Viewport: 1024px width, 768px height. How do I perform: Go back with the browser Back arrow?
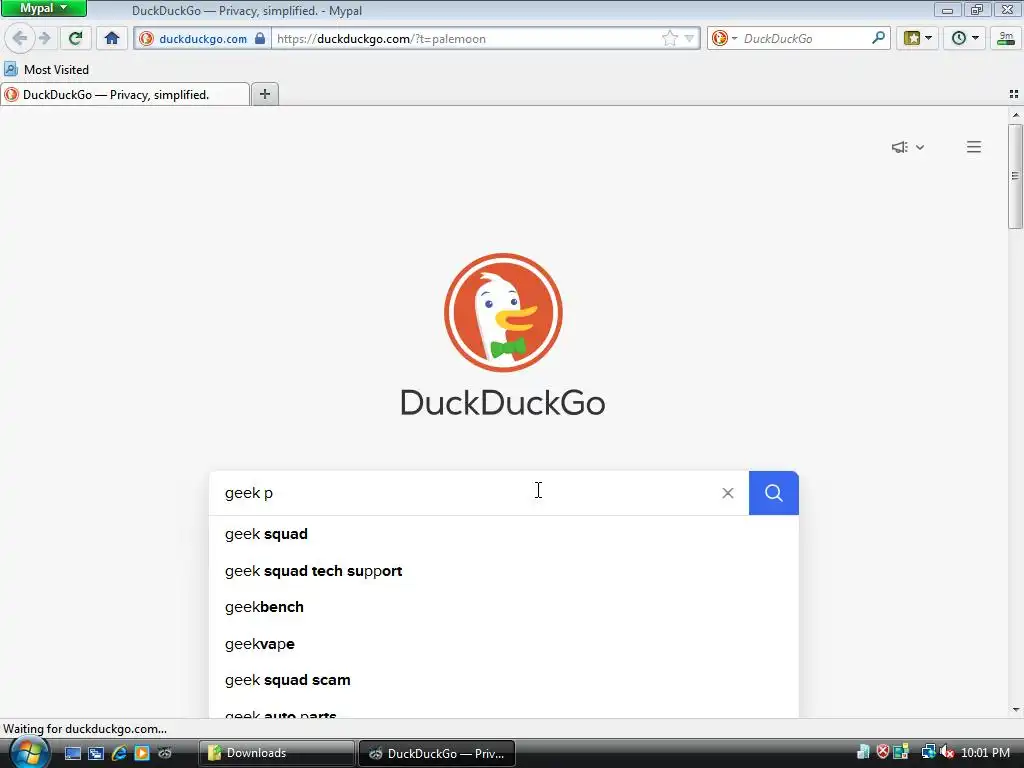(20, 39)
